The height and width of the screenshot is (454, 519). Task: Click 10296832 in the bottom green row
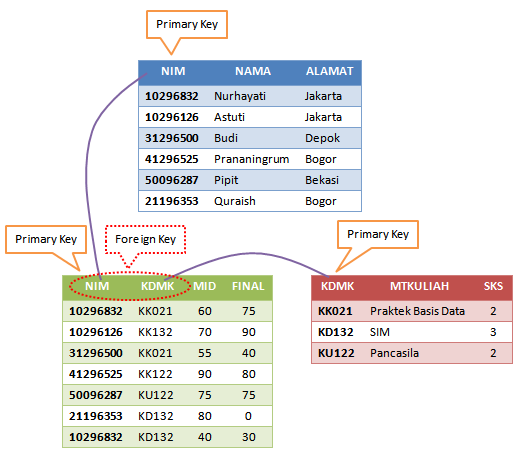tap(96, 437)
